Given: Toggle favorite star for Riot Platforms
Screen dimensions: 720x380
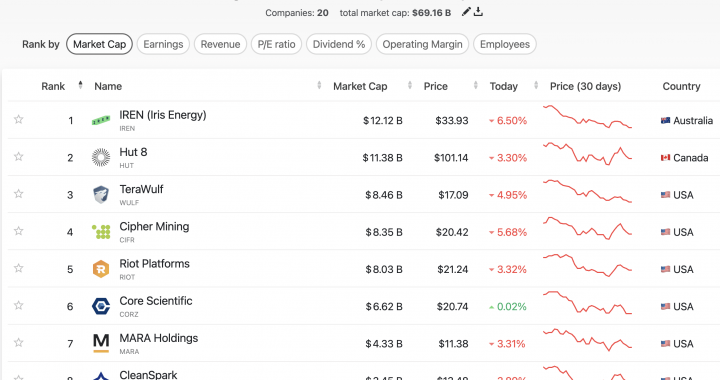Looking at the screenshot, I should [x=18, y=268].
